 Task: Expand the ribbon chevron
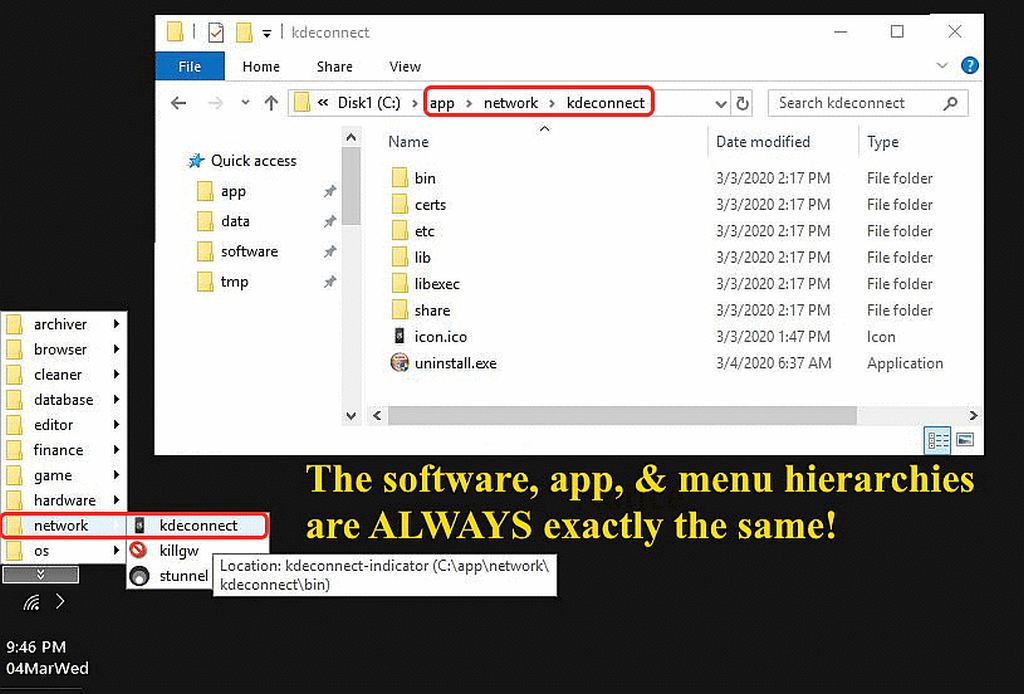pyautogui.click(x=942, y=65)
